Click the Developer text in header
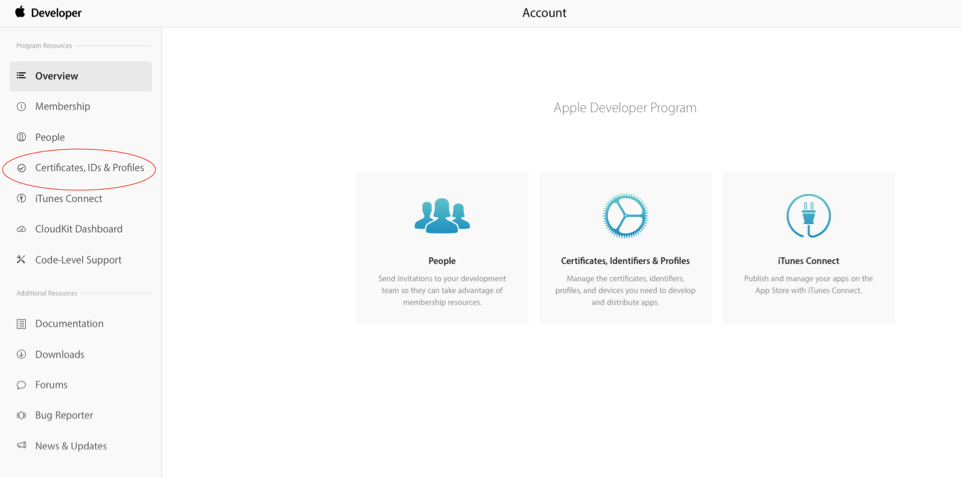Image resolution: width=962 pixels, height=478 pixels. click(57, 13)
